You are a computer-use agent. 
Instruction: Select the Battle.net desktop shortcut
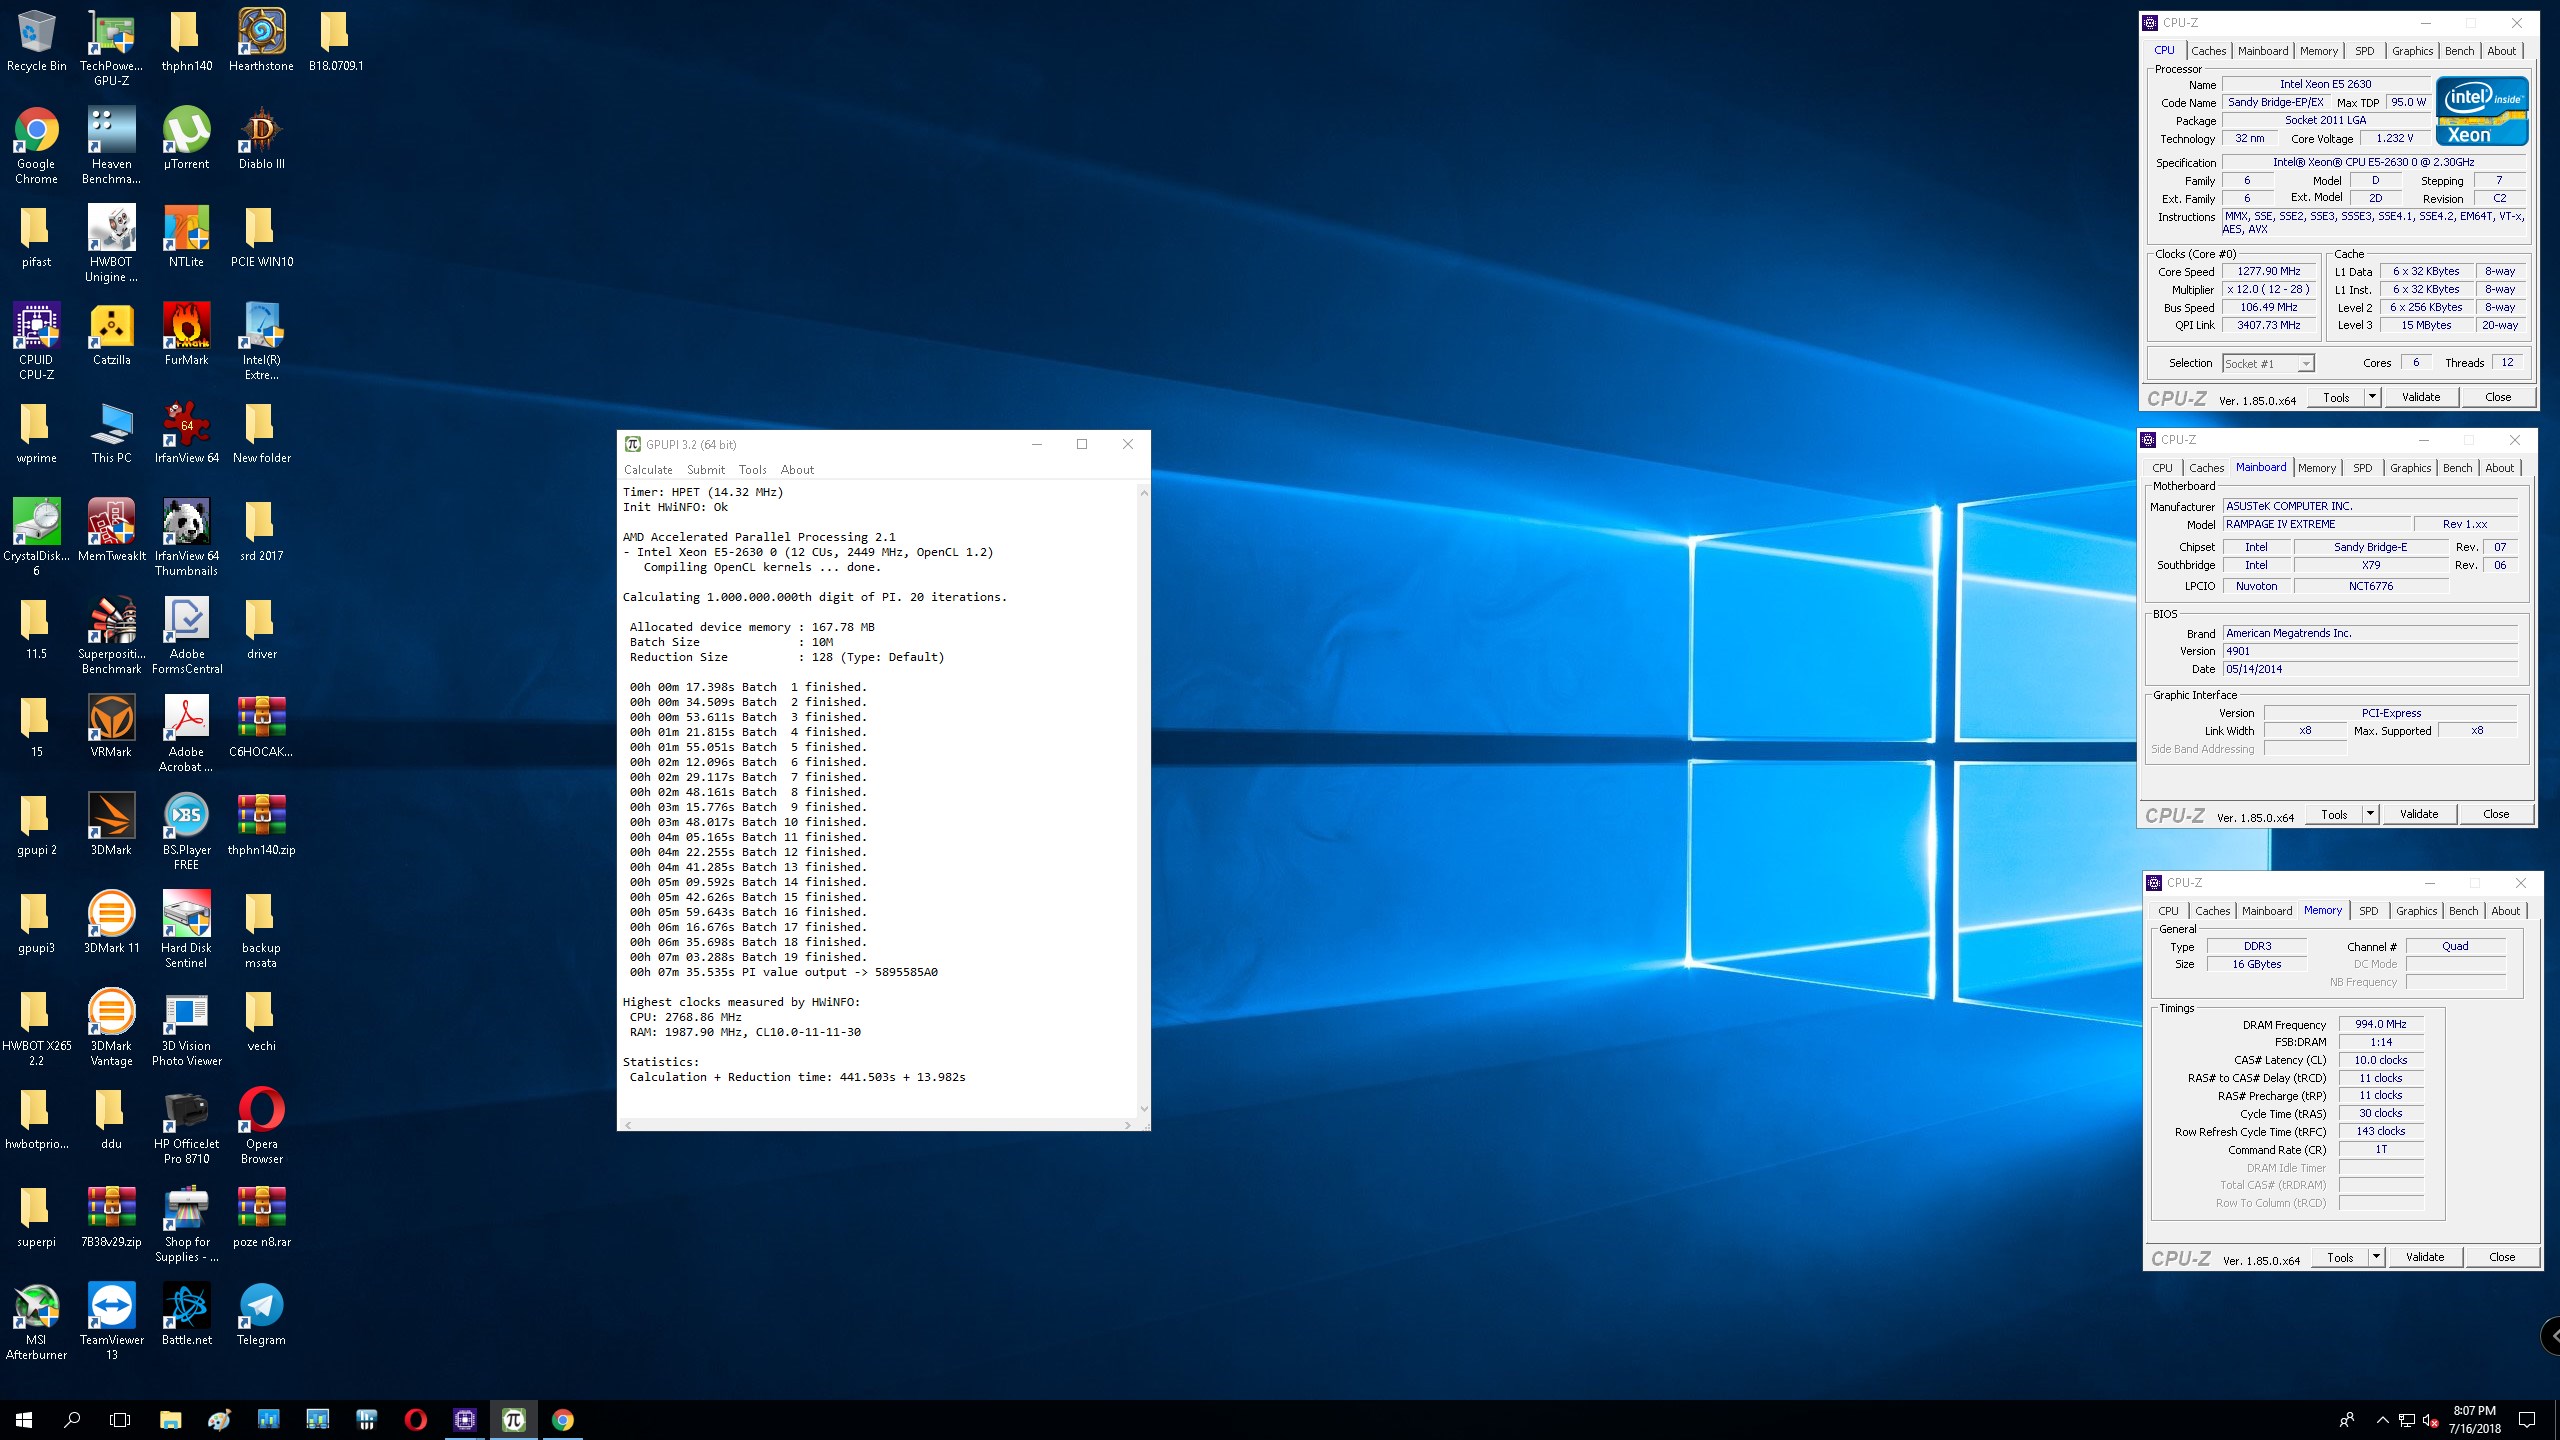186,1314
